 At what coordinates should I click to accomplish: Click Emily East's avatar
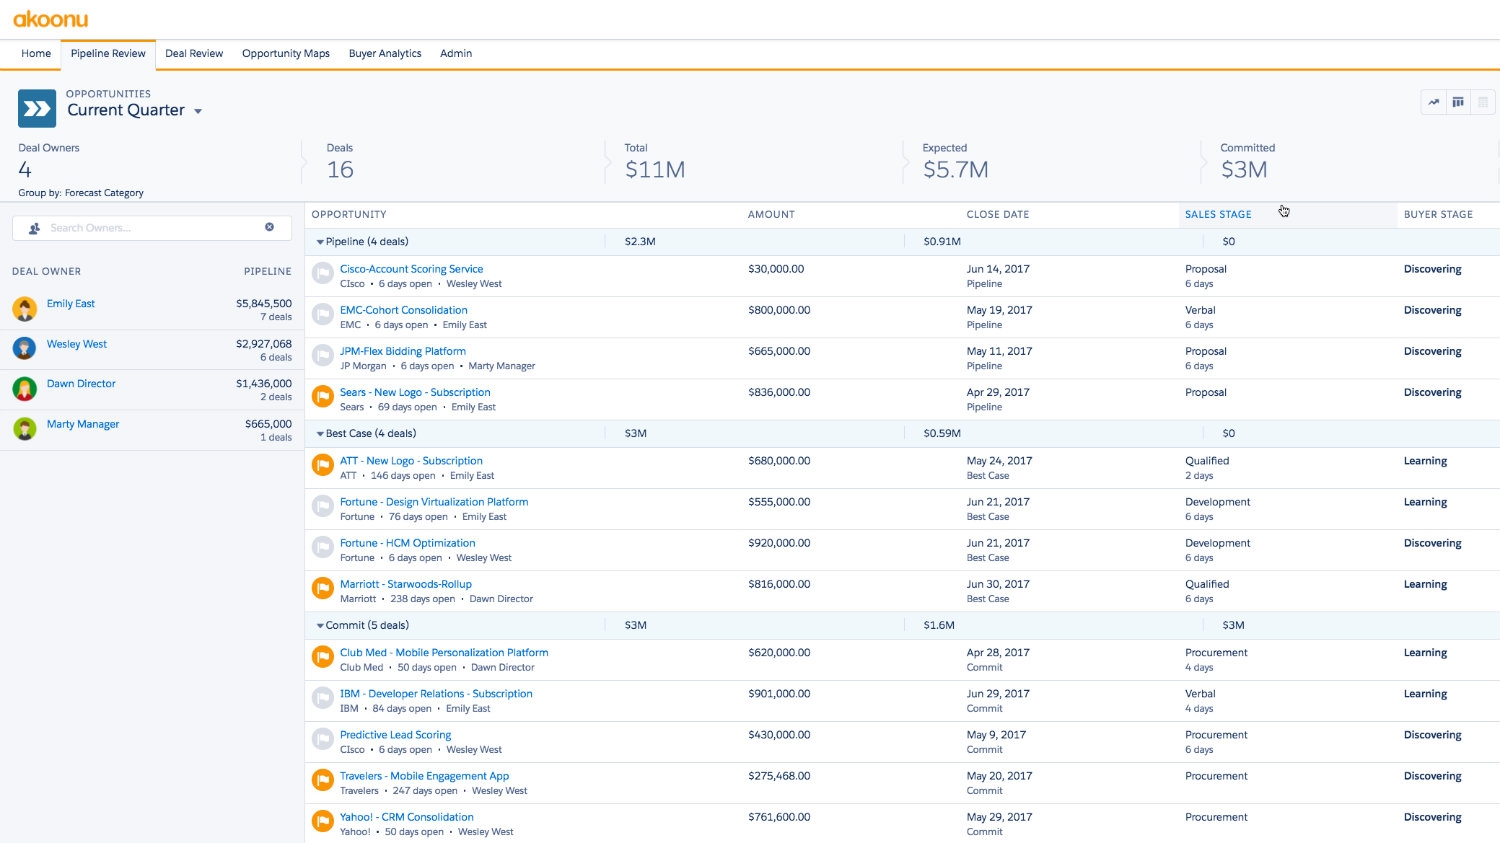pos(25,309)
